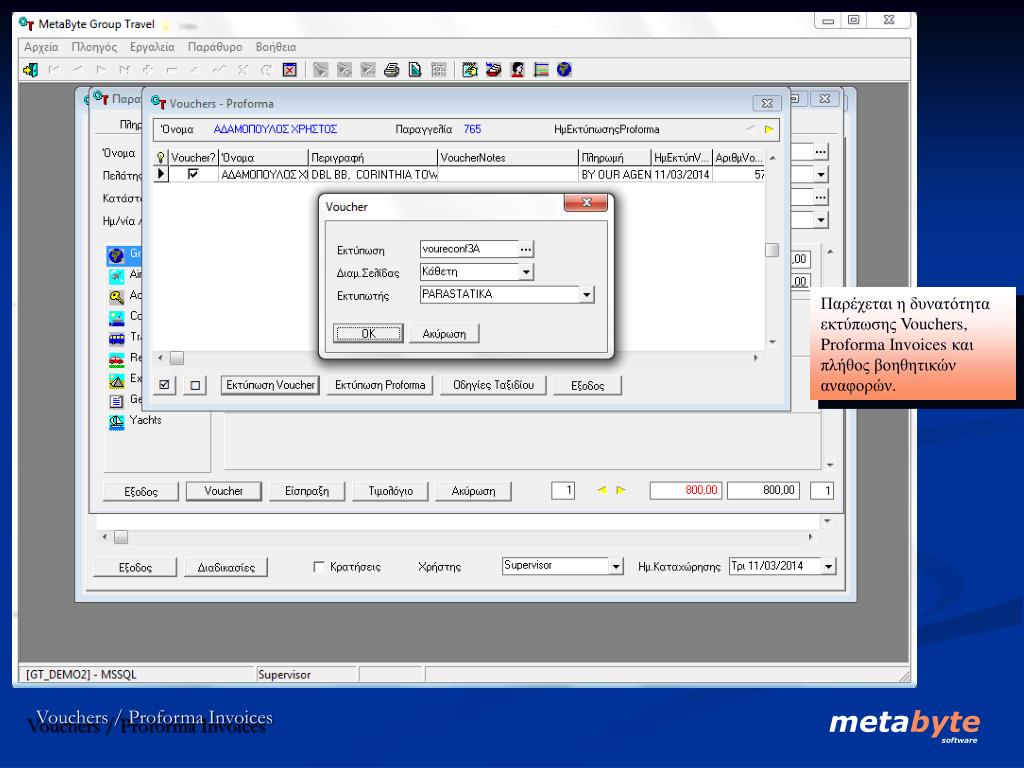
Task: Click the yellow left arrow near total fields
Action: pyautogui.click(x=601, y=490)
